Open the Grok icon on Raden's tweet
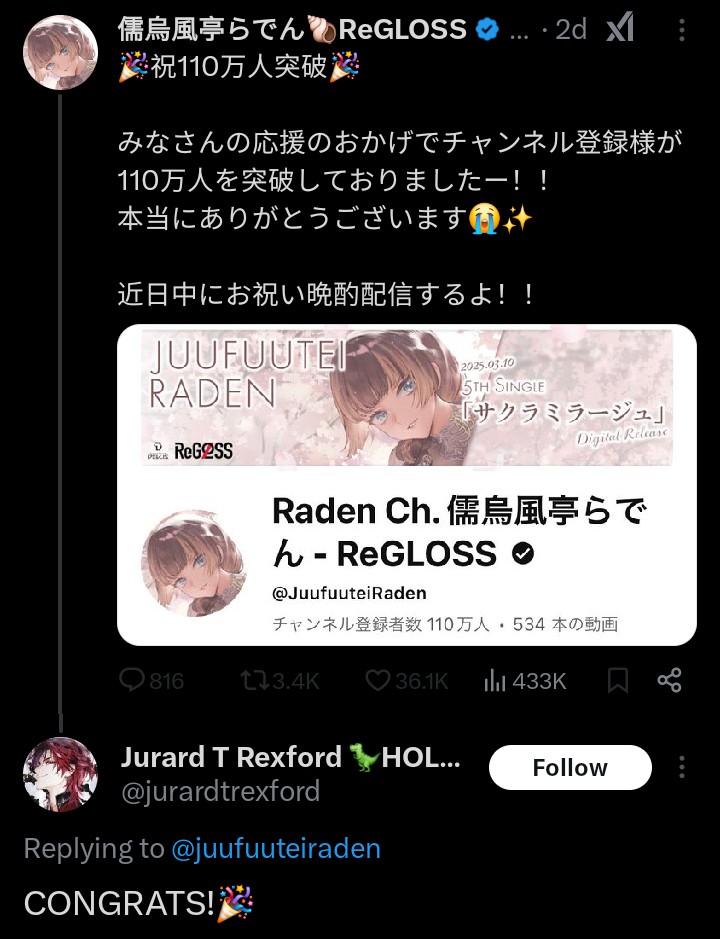Screen dimensions: 720x939 pos(619,28)
